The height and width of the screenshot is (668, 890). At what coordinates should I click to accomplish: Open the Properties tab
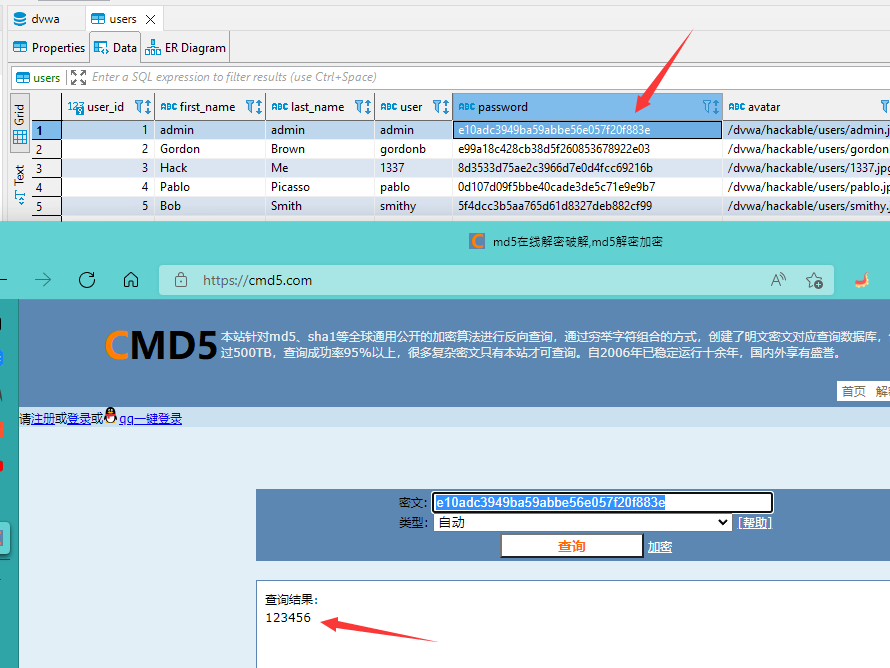click(49, 48)
